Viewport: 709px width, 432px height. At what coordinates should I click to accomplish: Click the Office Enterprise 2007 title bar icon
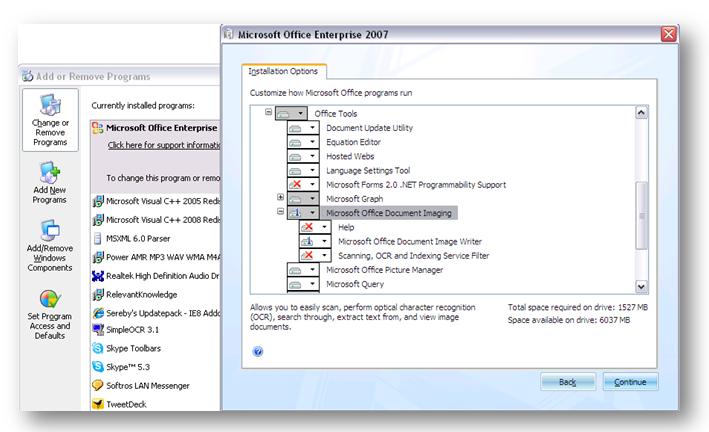point(229,34)
